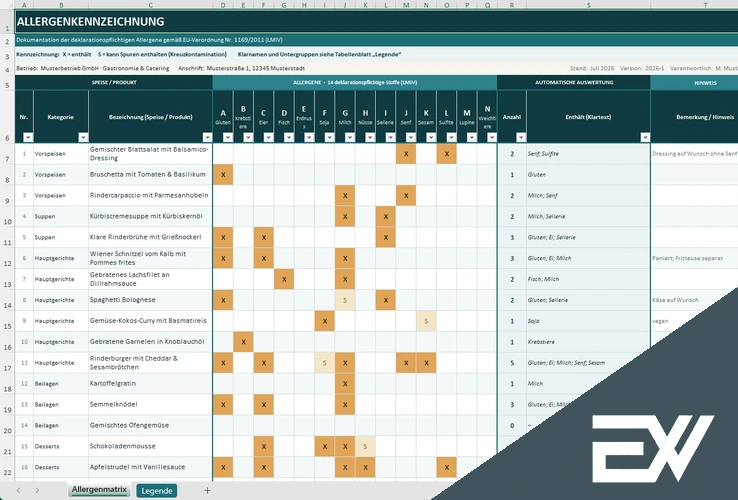
Task: Select column S header
Action: (588, 5)
